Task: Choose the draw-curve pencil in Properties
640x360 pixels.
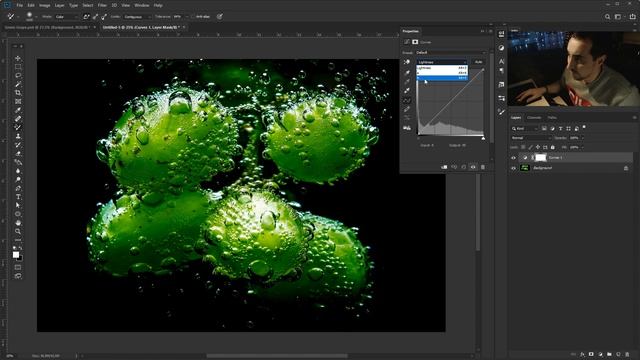Action: pyautogui.click(x=407, y=109)
